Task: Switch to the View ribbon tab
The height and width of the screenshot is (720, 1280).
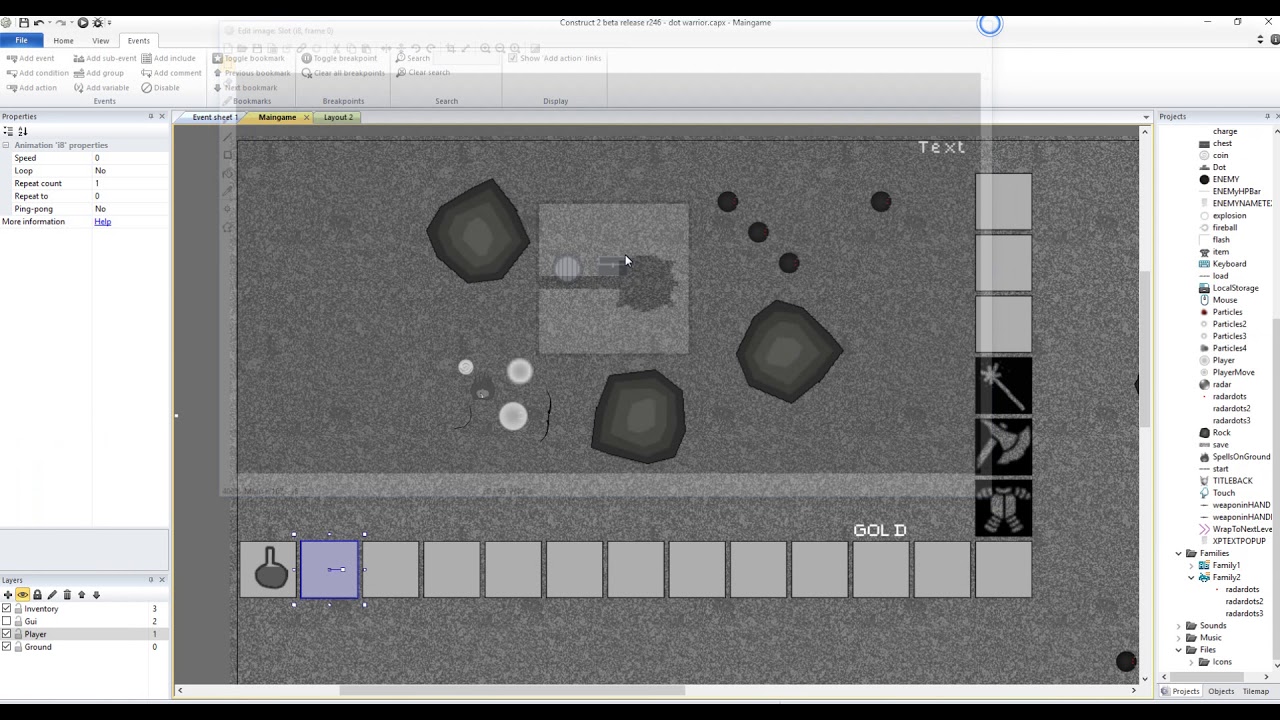Action: coord(101,41)
